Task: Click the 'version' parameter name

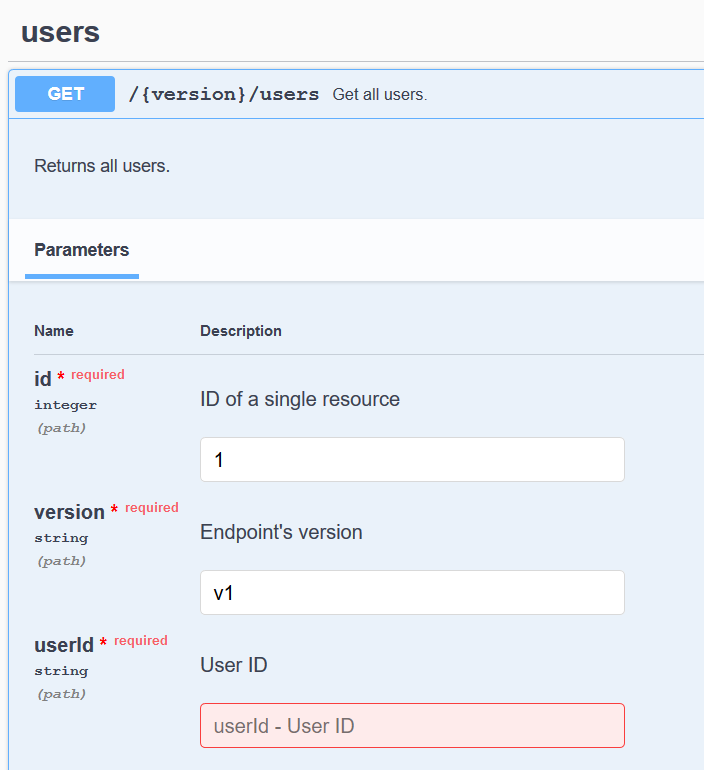Action: [x=69, y=512]
